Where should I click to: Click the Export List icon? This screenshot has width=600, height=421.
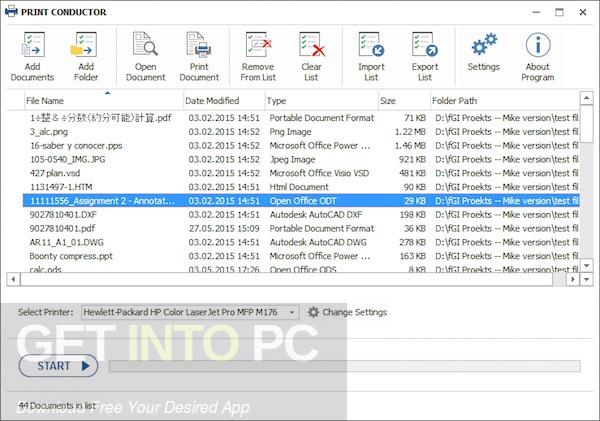pyautogui.click(x=425, y=44)
